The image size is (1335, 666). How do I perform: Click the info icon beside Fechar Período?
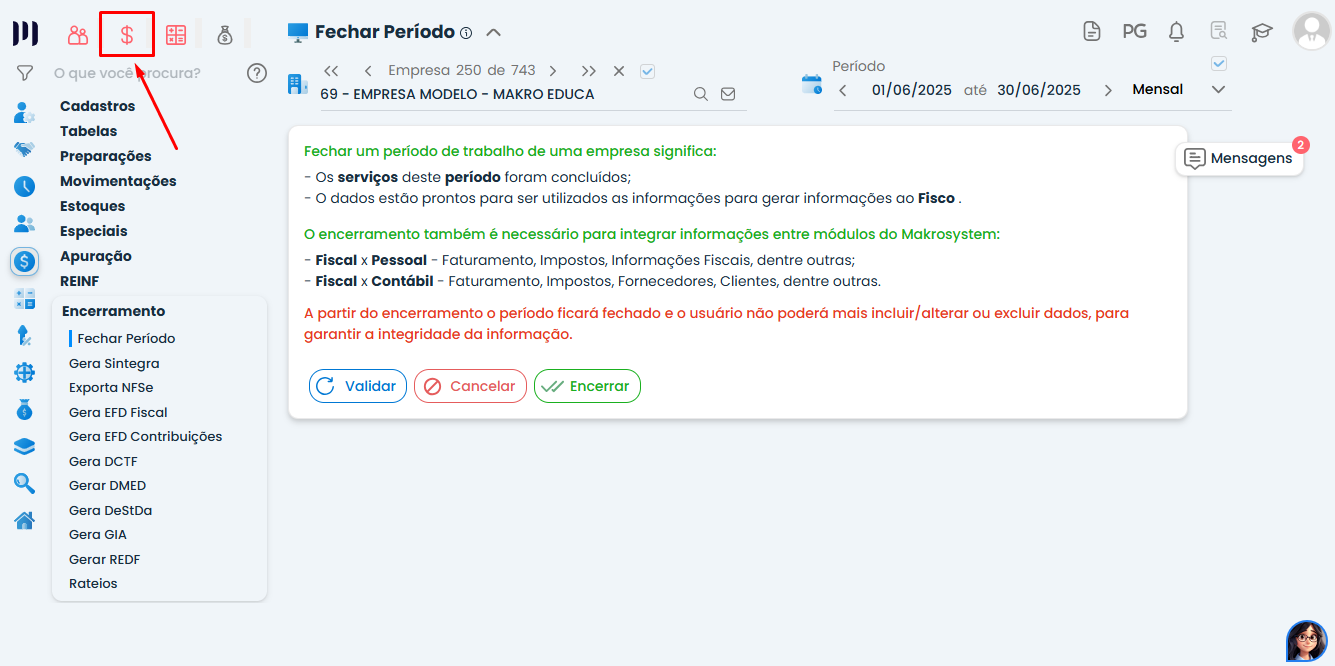click(466, 33)
